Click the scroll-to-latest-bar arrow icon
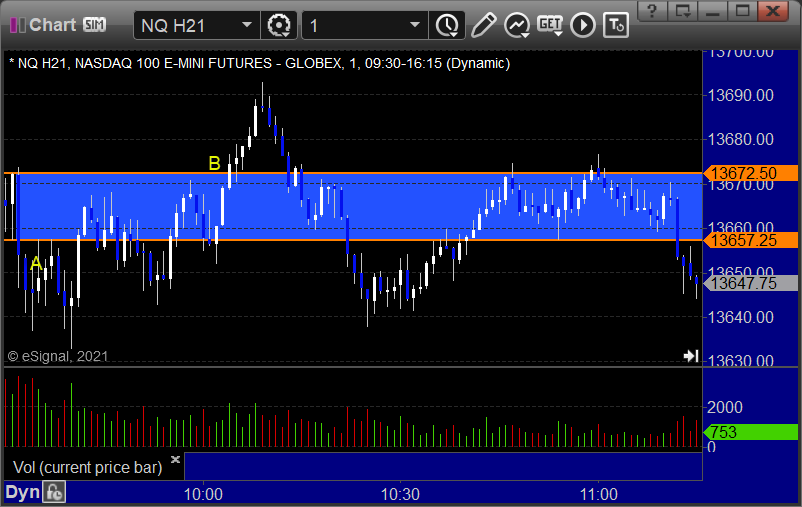 pyautogui.click(x=691, y=356)
